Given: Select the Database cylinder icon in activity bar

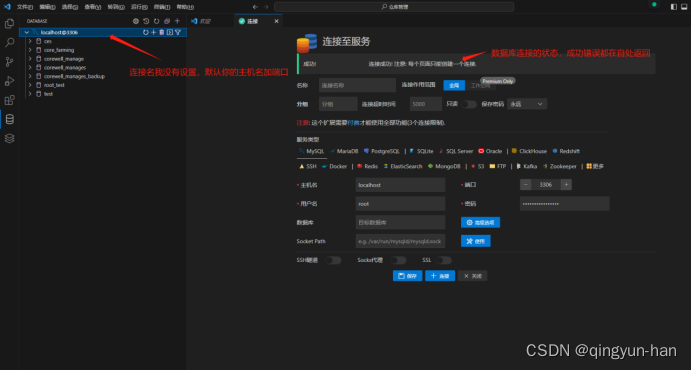Looking at the screenshot, I should (9, 119).
